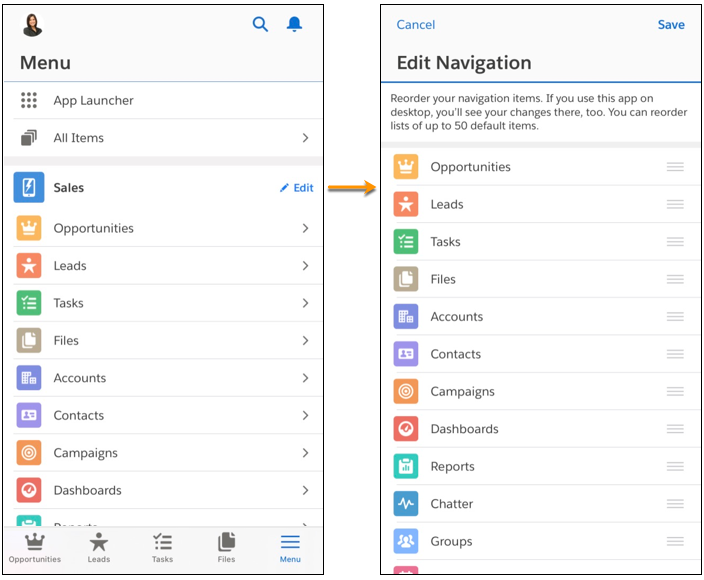Grab the Tasks reorder handle
The height and width of the screenshot is (580, 704).
coord(675,242)
